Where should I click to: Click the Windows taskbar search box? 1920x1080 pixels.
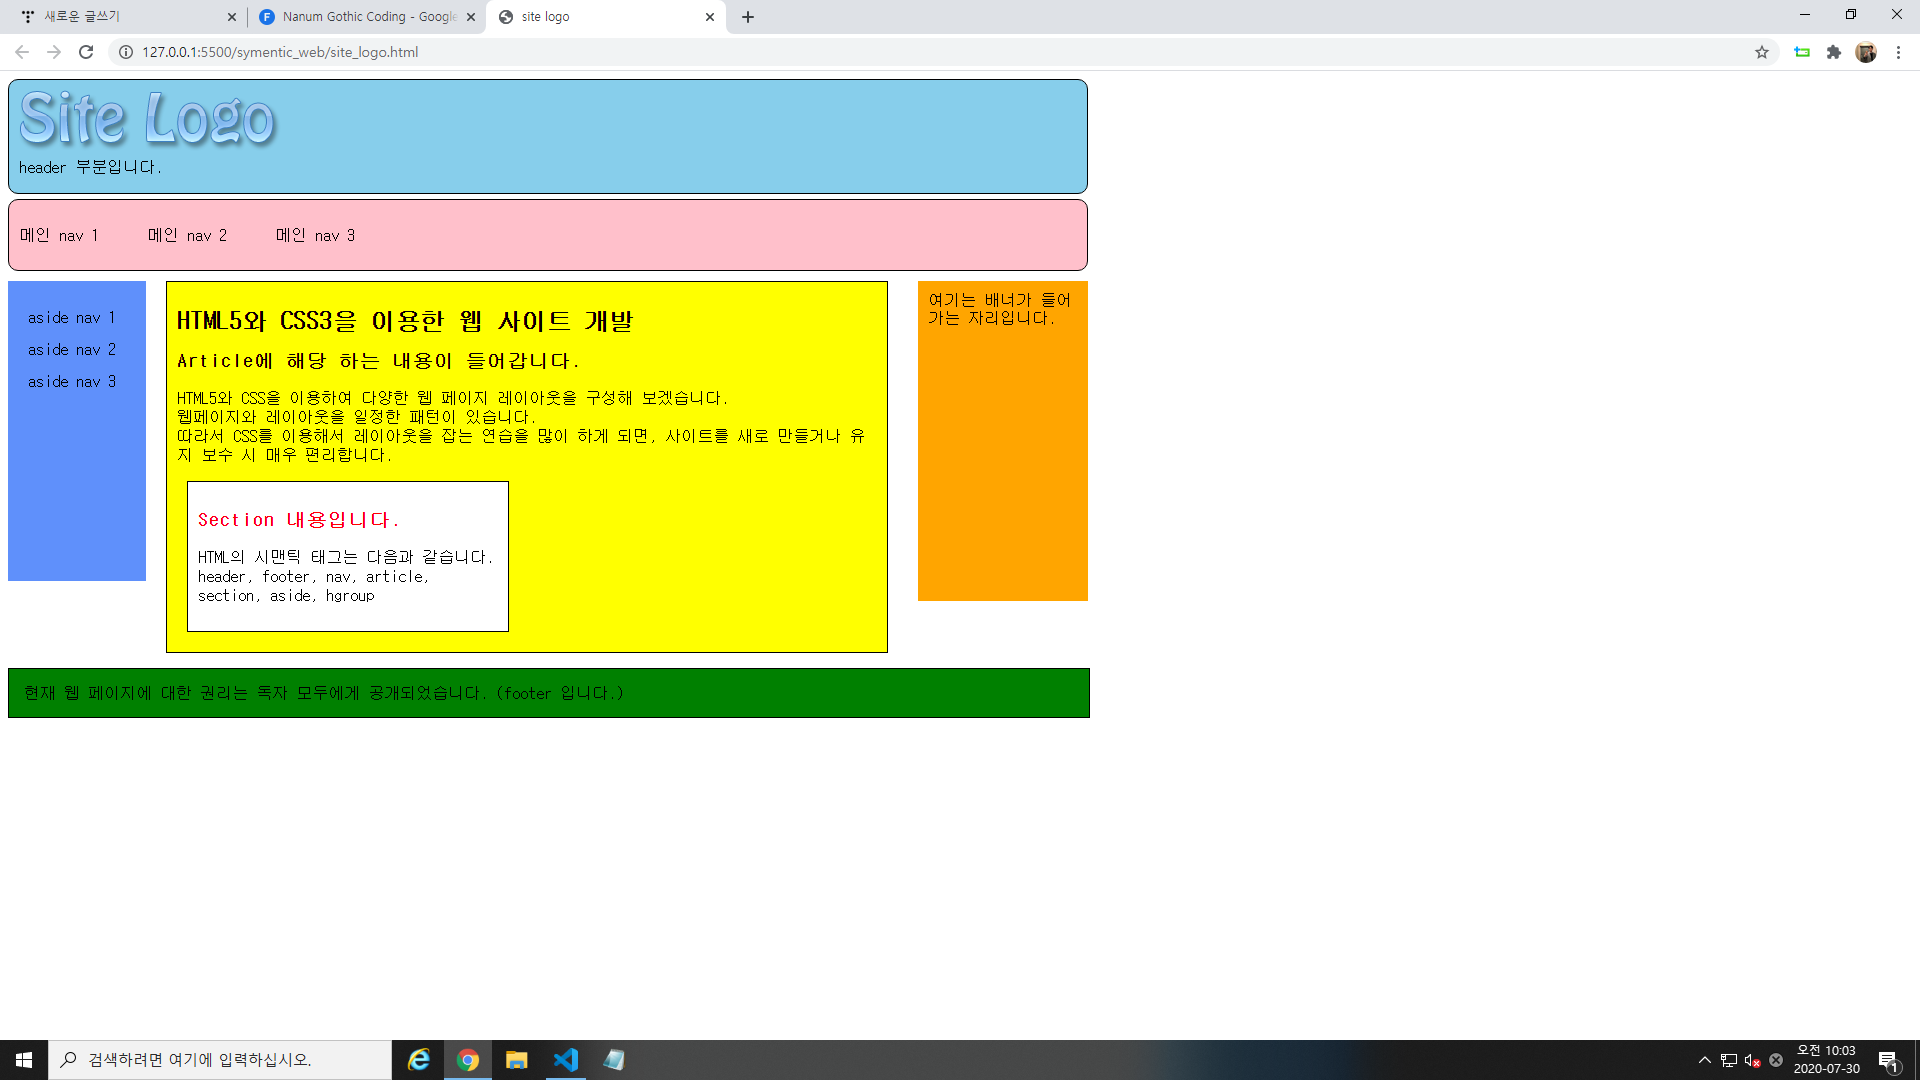click(x=220, y=1060)
